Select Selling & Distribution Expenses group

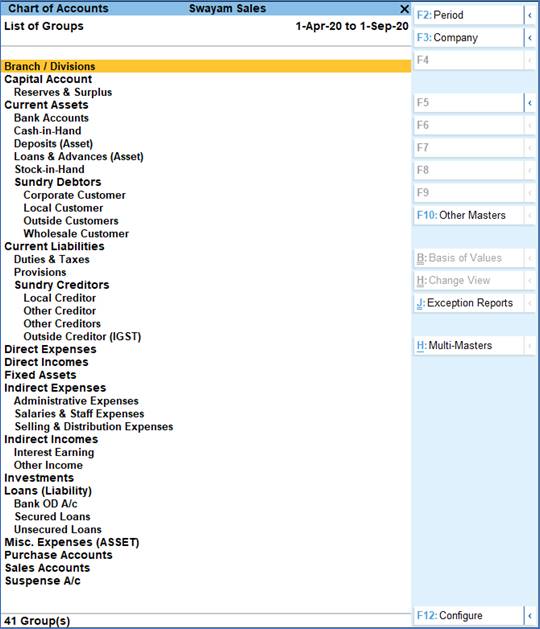pyautogui.click(x=94, y=426)
